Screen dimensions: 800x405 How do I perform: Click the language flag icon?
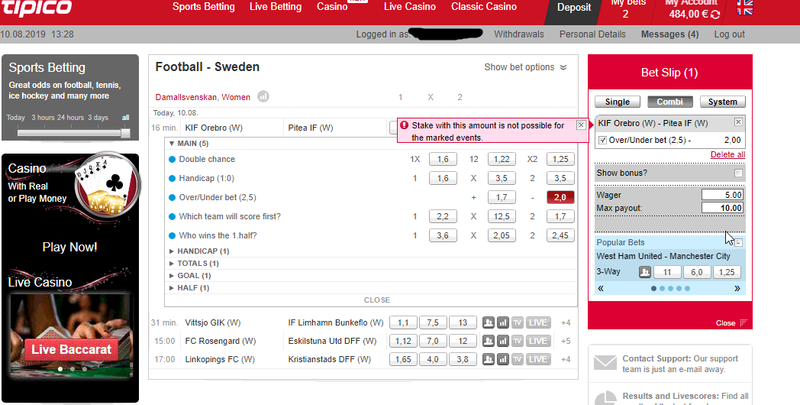pos(744,7)
